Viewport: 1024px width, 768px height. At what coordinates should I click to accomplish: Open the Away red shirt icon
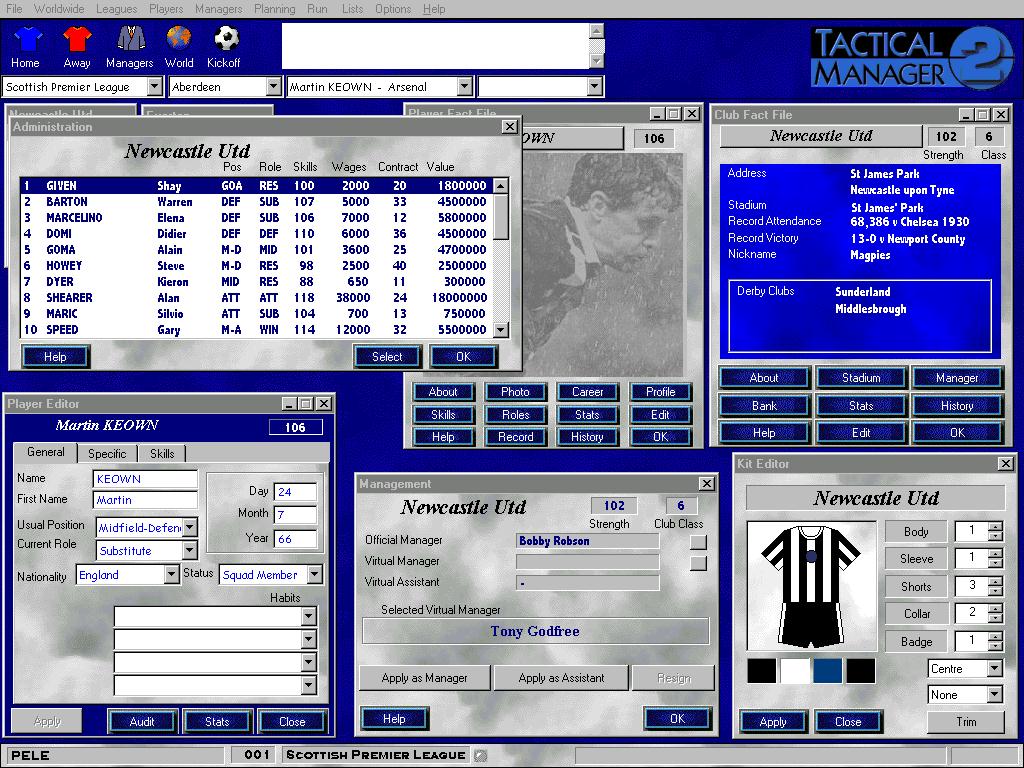click(77, 39)
